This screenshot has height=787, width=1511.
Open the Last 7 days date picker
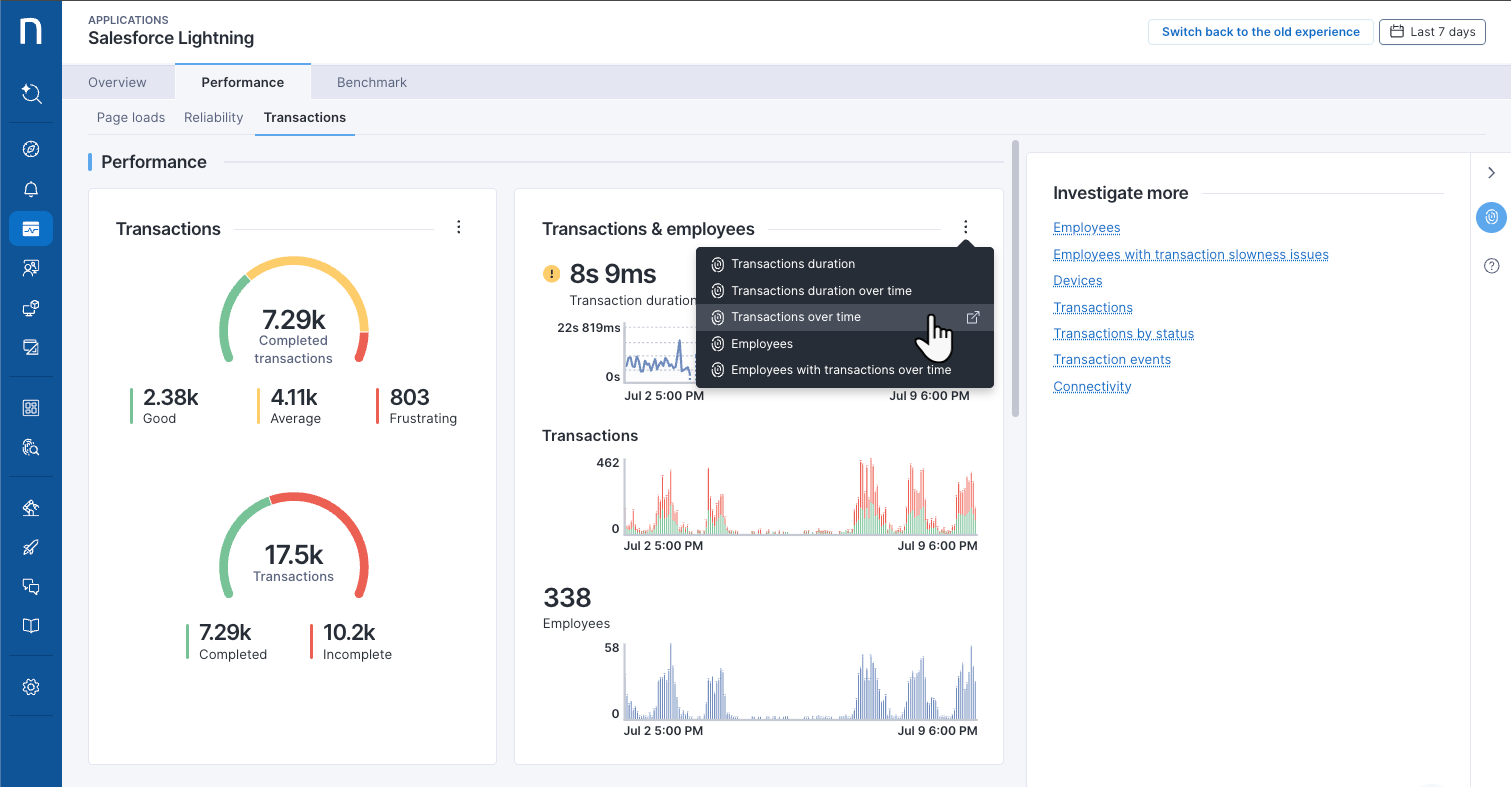(x=1432, y=32)
